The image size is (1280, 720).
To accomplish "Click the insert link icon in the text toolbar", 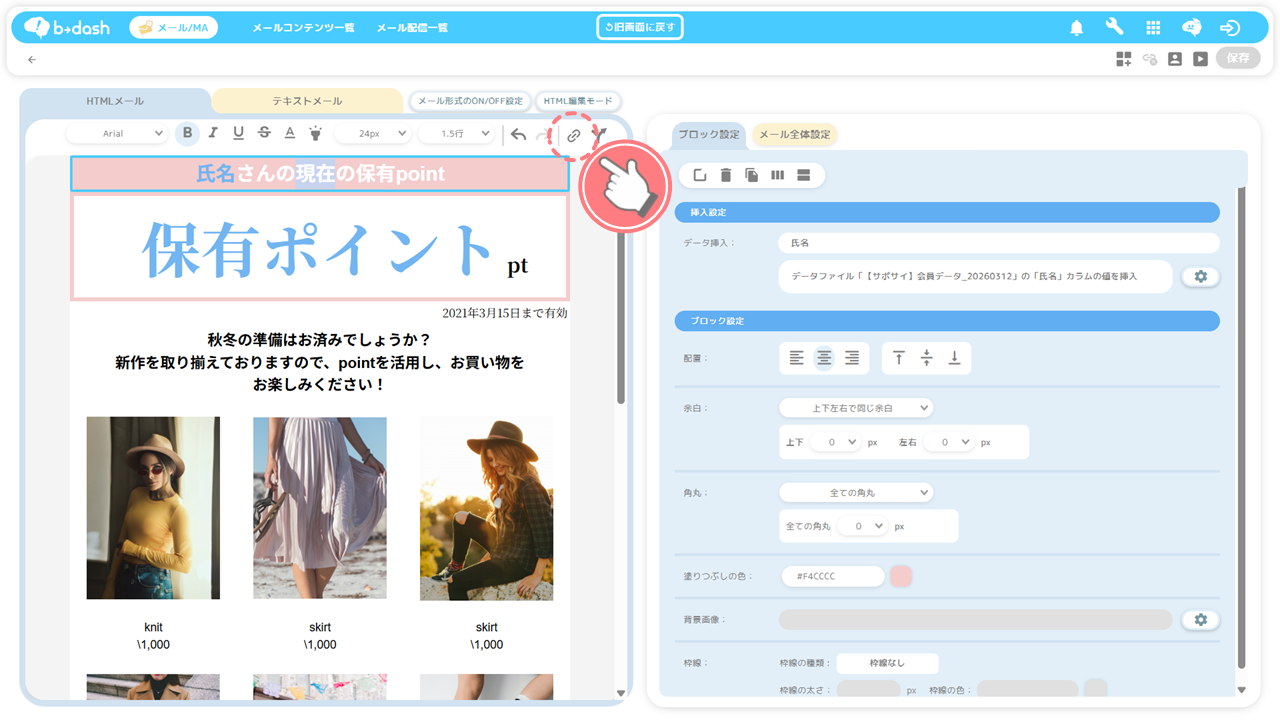I will point(573,135).
